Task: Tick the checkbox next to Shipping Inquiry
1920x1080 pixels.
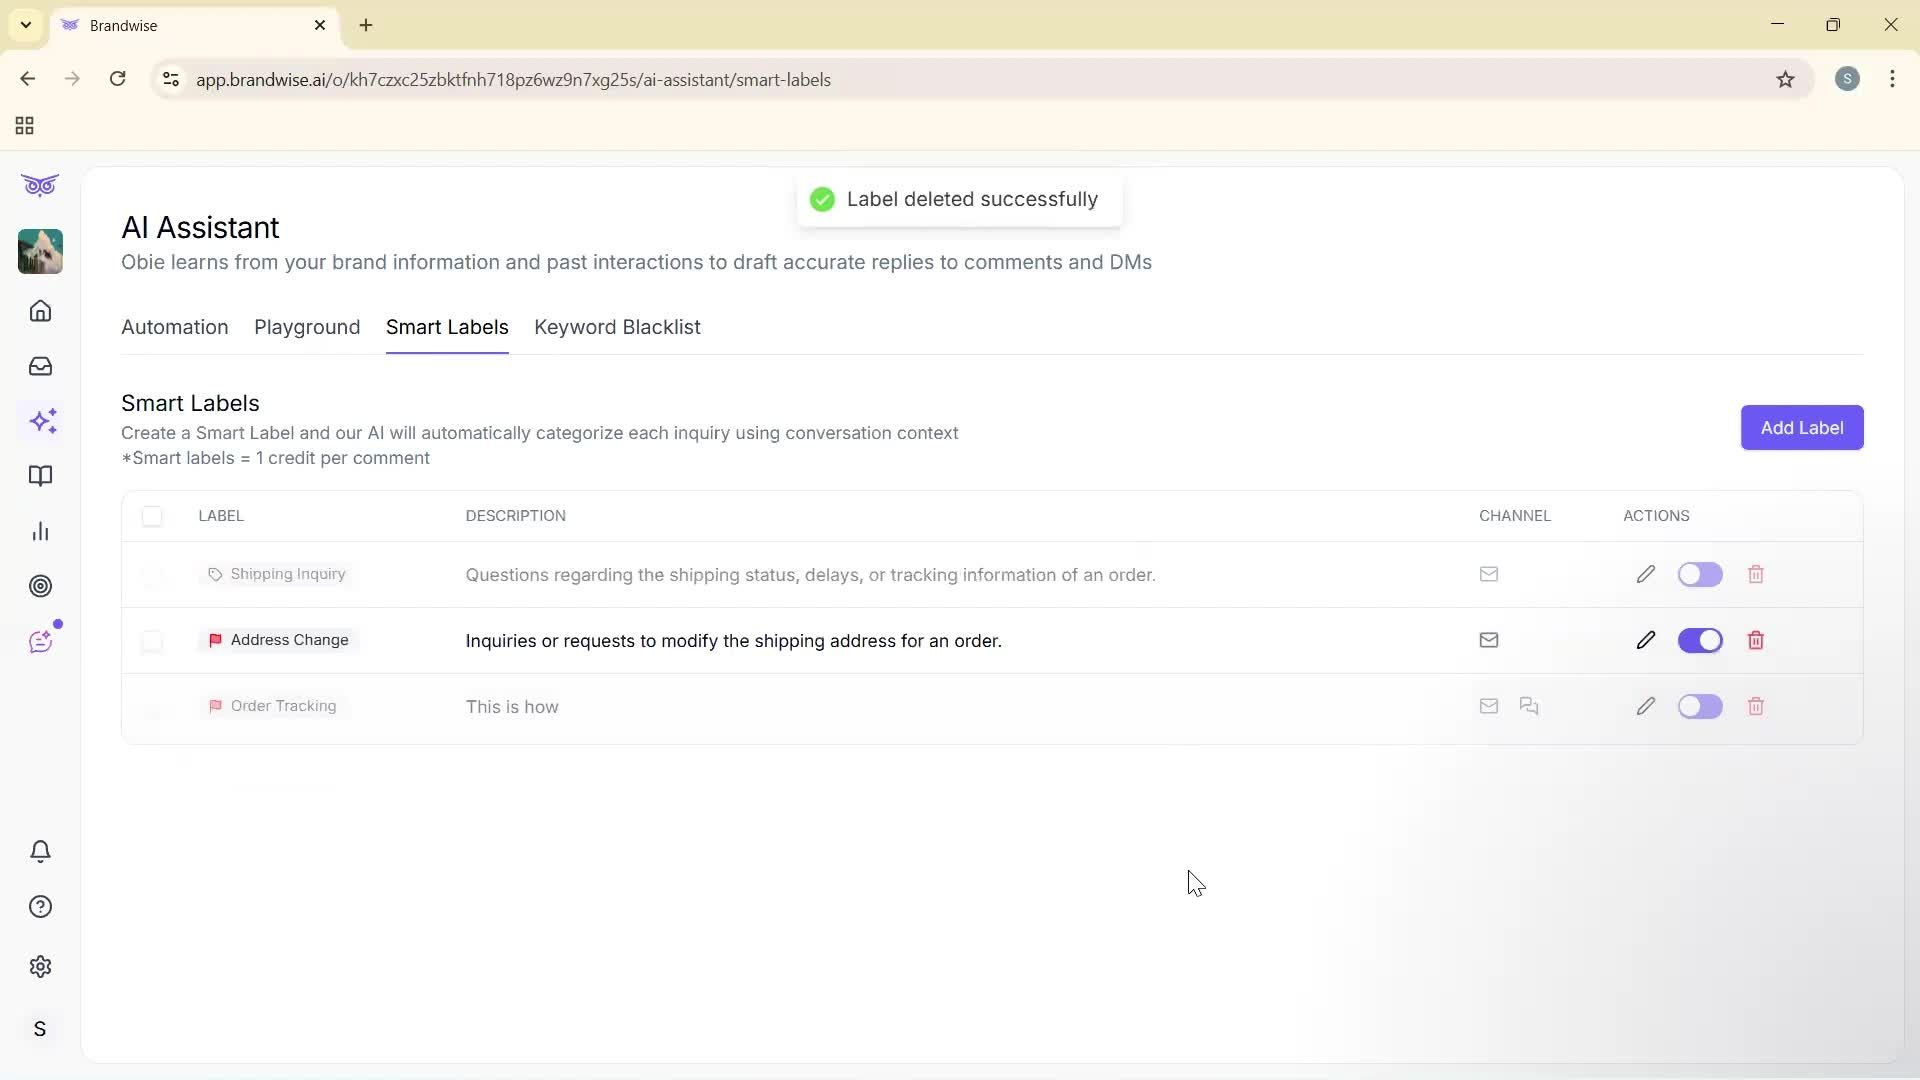Action: coord(152,574)
